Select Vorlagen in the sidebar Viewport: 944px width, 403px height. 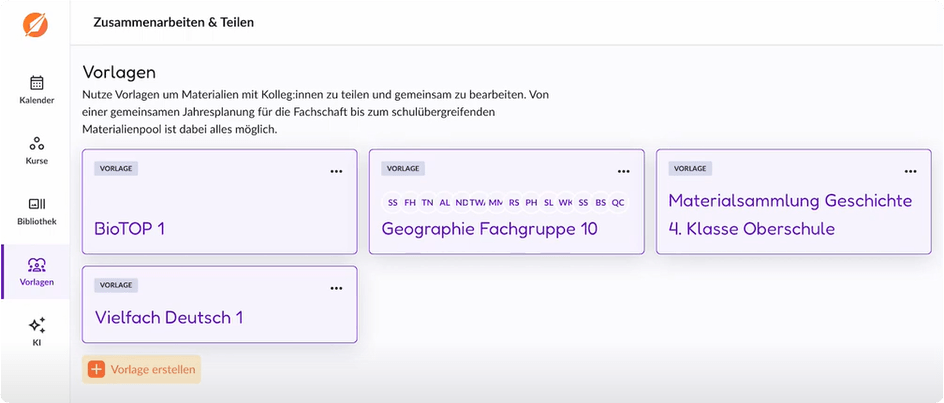(36, 271)
